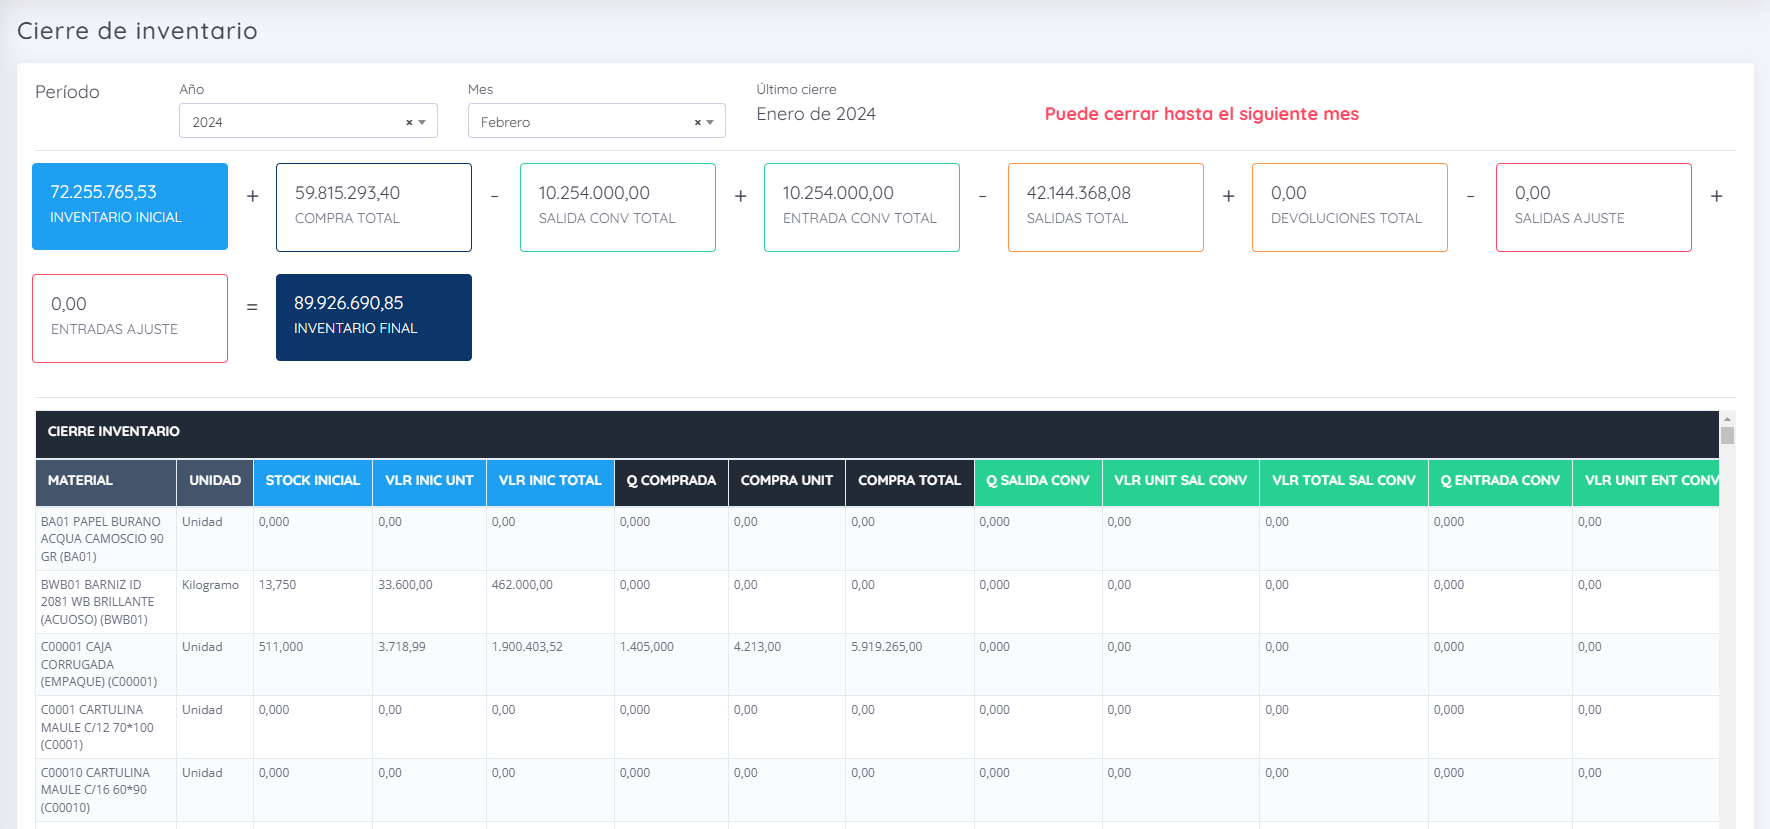
Task: Click the Q SALIDA CONV column header
Action: click(x=1038, y=482)
